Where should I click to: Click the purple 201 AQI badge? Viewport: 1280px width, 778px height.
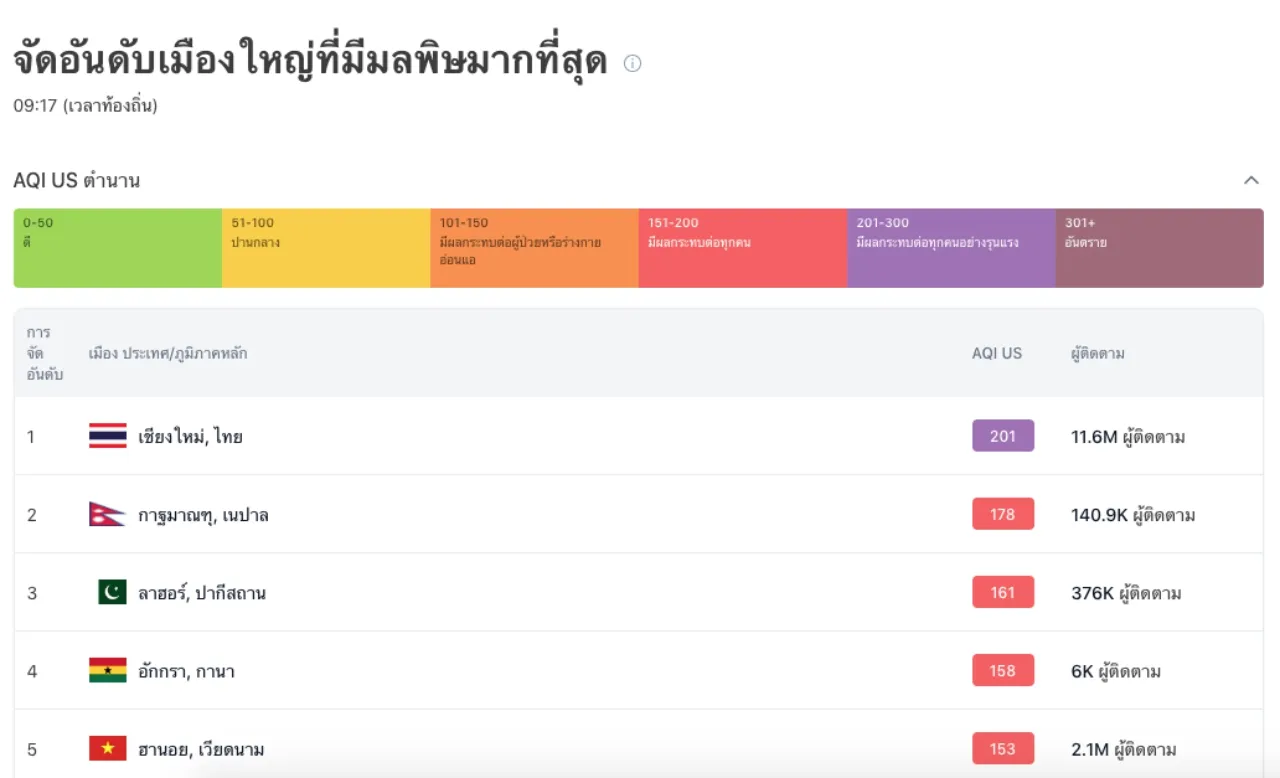pos(1003,436)
